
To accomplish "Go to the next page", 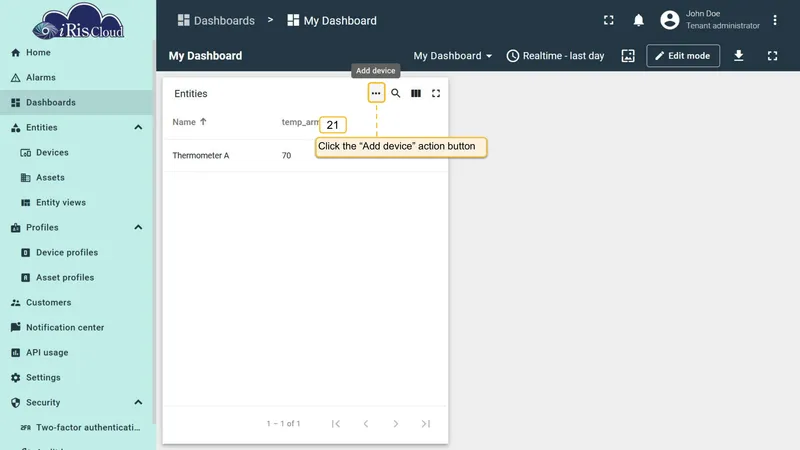I will point(395,423).
